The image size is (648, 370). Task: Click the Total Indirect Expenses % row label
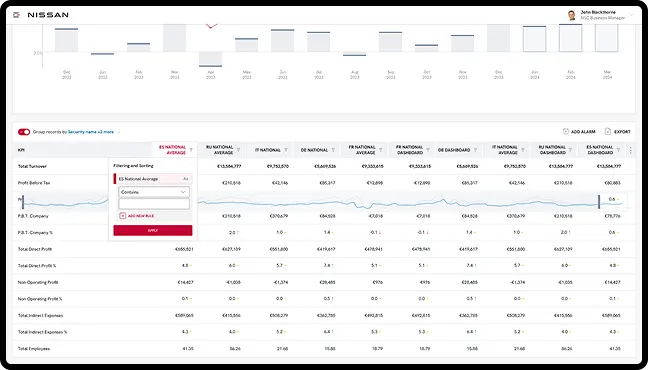tap(43, 332)
